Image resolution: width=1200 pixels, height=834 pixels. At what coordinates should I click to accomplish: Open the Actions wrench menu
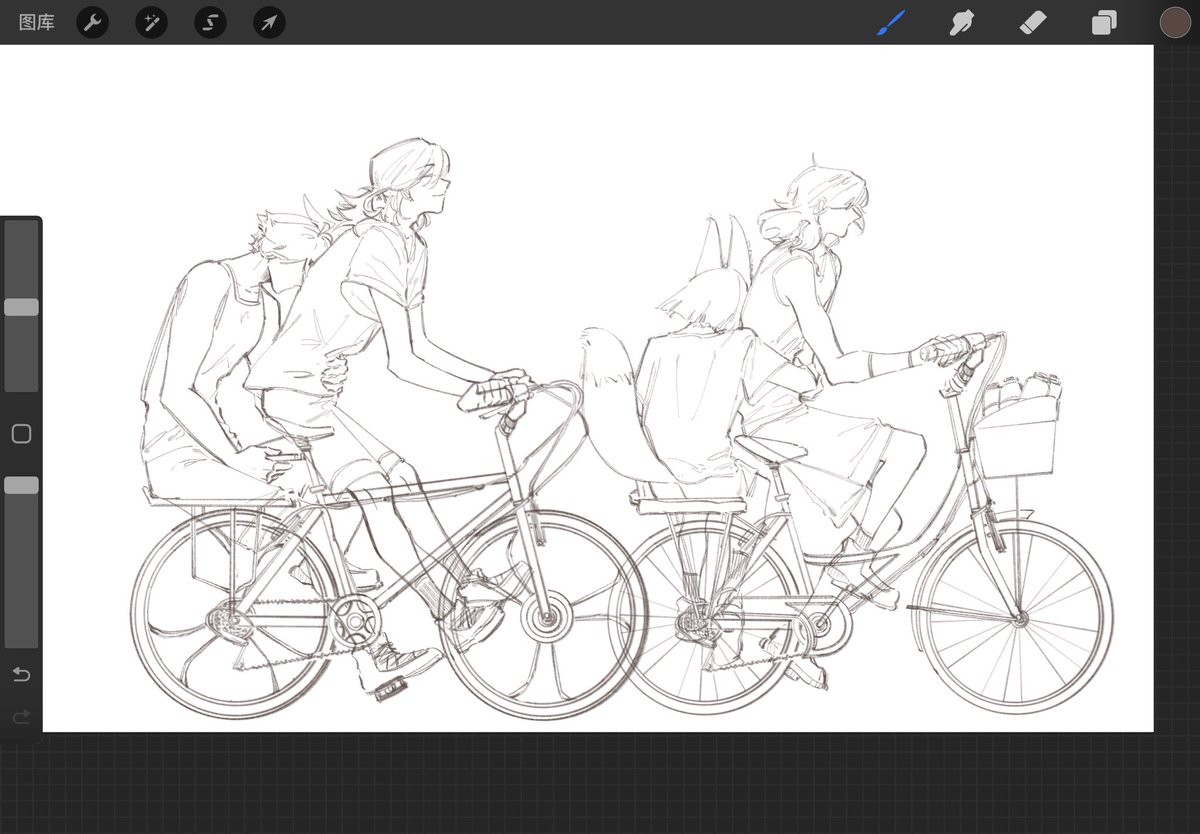92,22
